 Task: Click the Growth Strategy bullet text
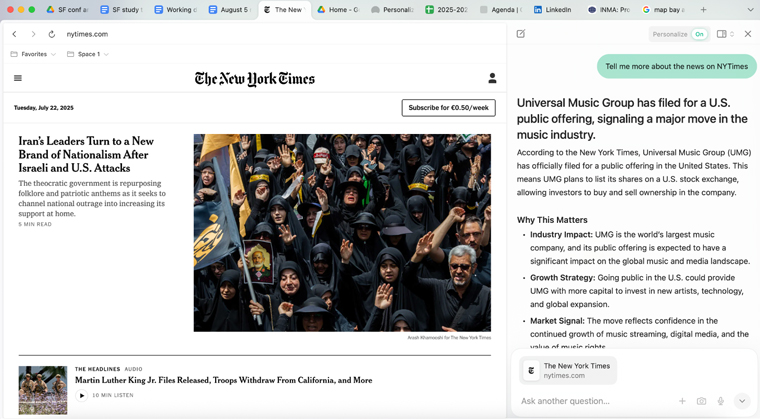tap(636, 291)
